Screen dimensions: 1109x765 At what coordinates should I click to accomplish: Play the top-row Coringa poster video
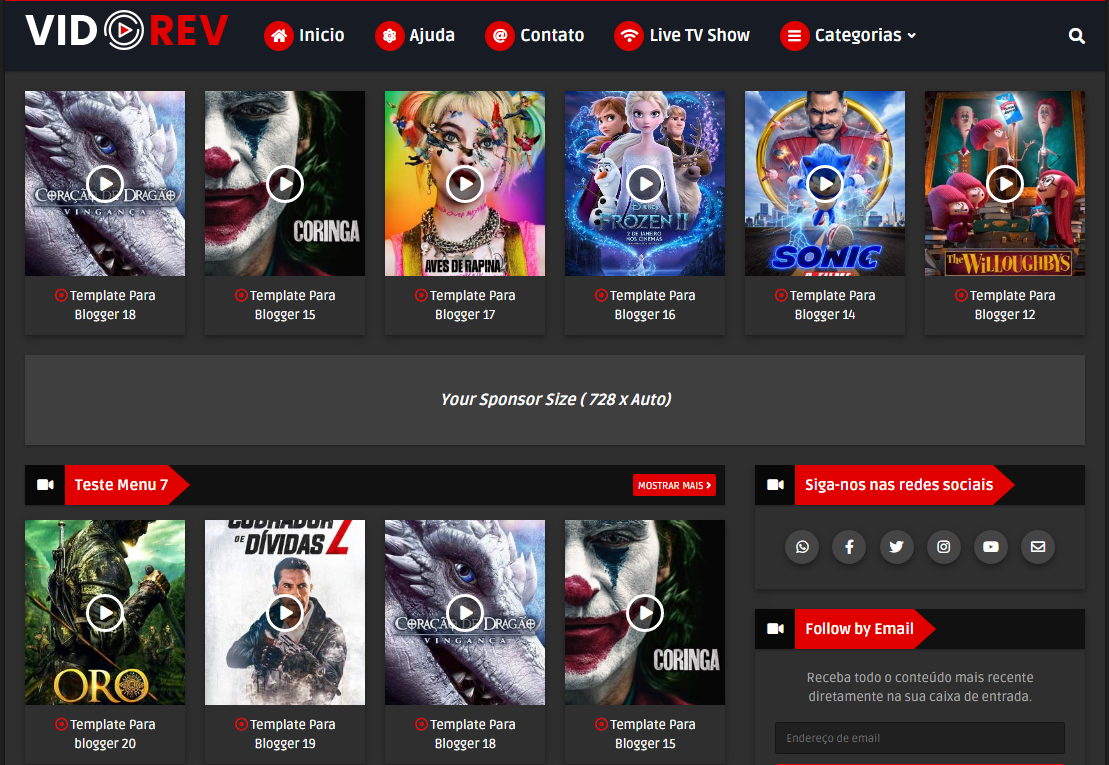click(x=285, y=184)
